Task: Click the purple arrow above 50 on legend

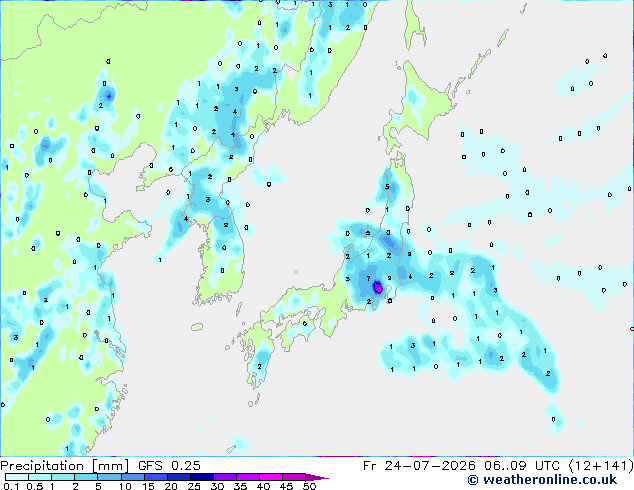Action: tap(317, 477)
